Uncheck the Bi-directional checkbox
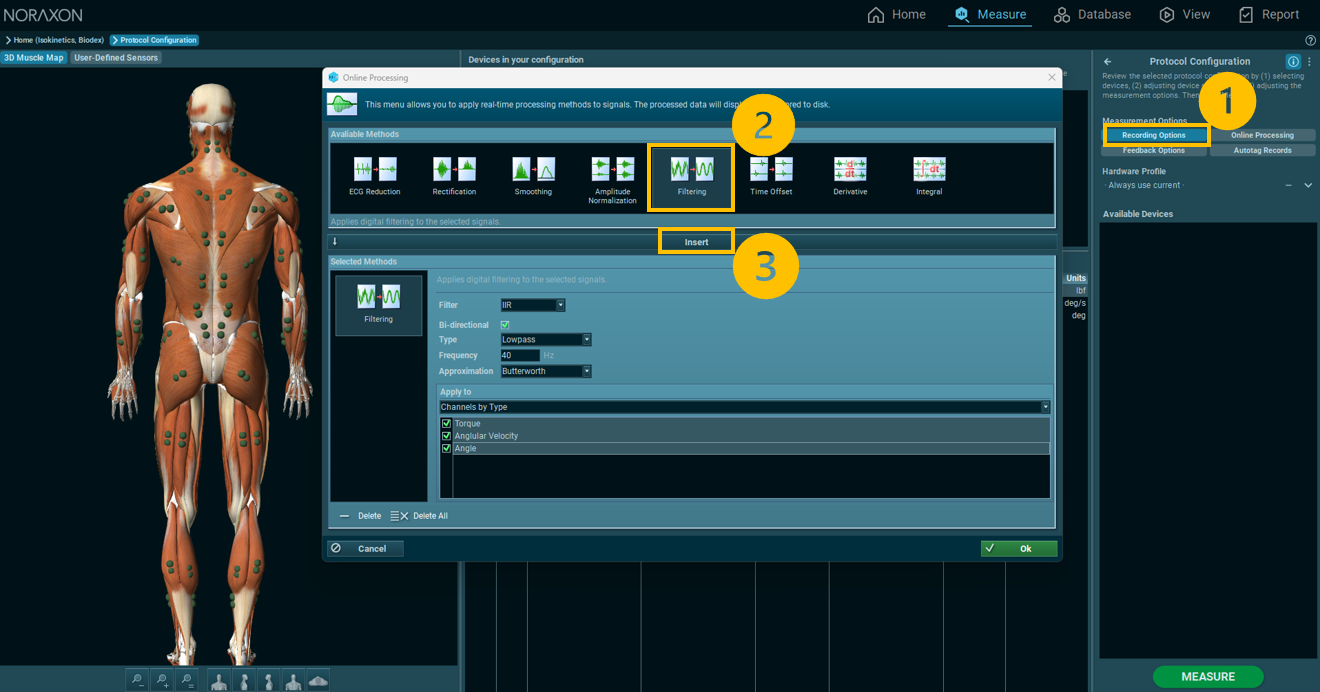The width and height of the screenshot is (1320, 692). 505,325
